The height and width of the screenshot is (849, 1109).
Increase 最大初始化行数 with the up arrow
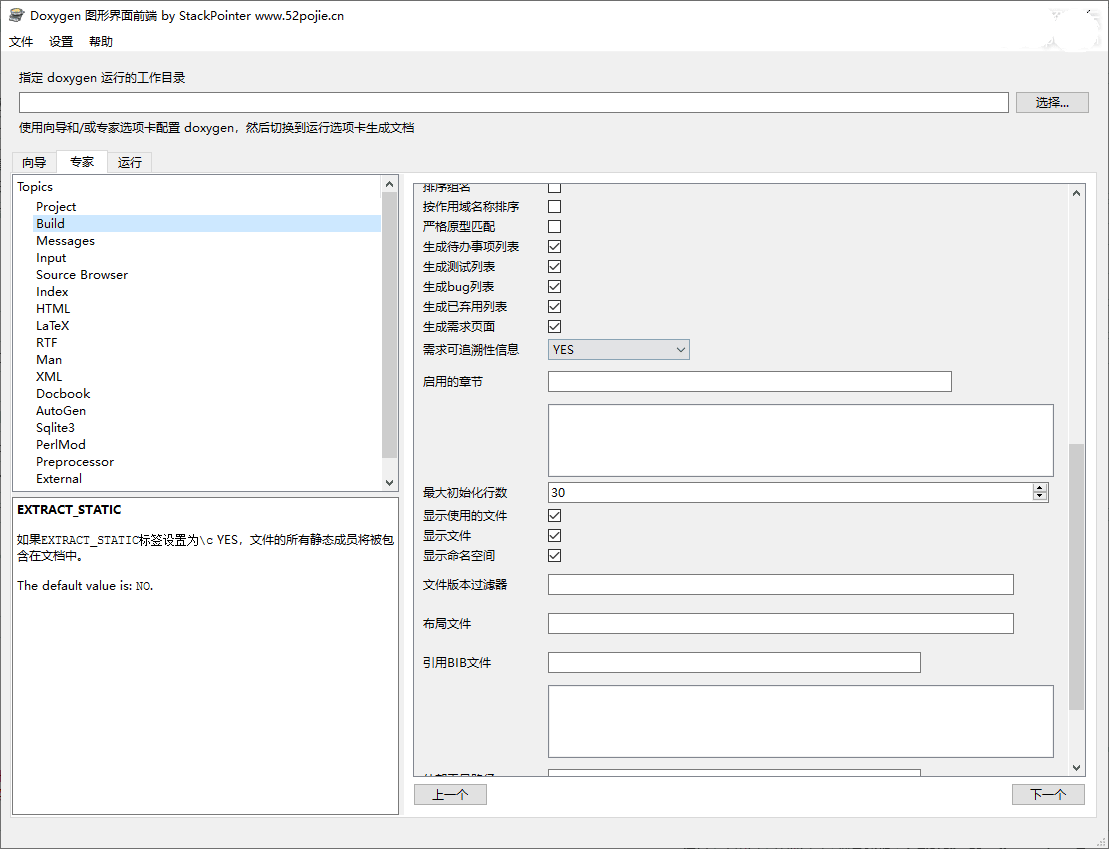tap(1040, 488)
